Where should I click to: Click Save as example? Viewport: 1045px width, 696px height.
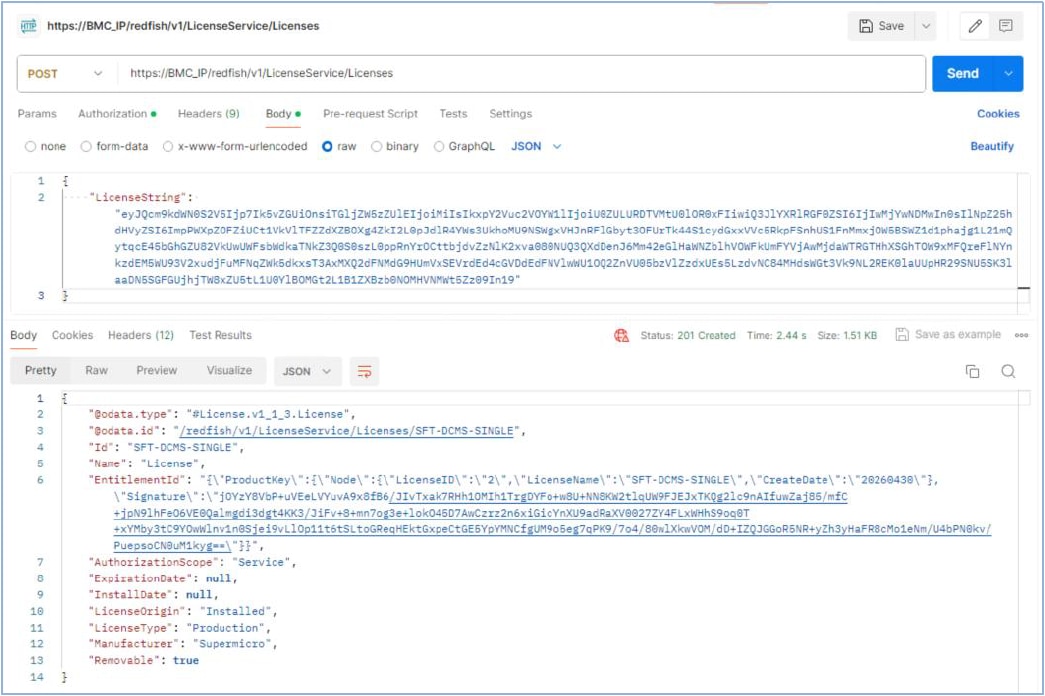coord(948,335)
